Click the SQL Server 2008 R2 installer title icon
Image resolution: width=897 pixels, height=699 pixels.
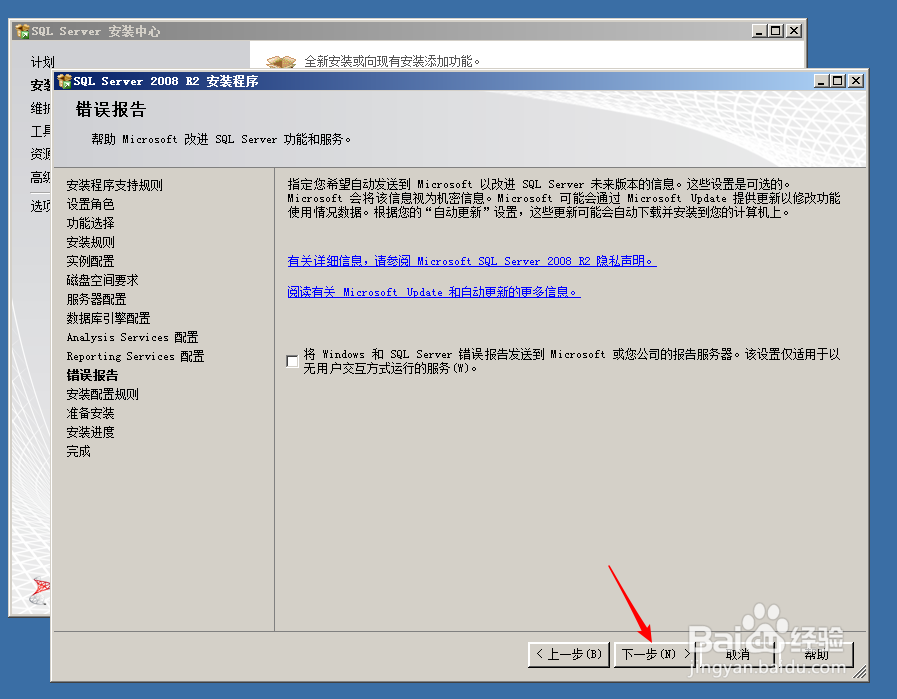click(64, 81)
